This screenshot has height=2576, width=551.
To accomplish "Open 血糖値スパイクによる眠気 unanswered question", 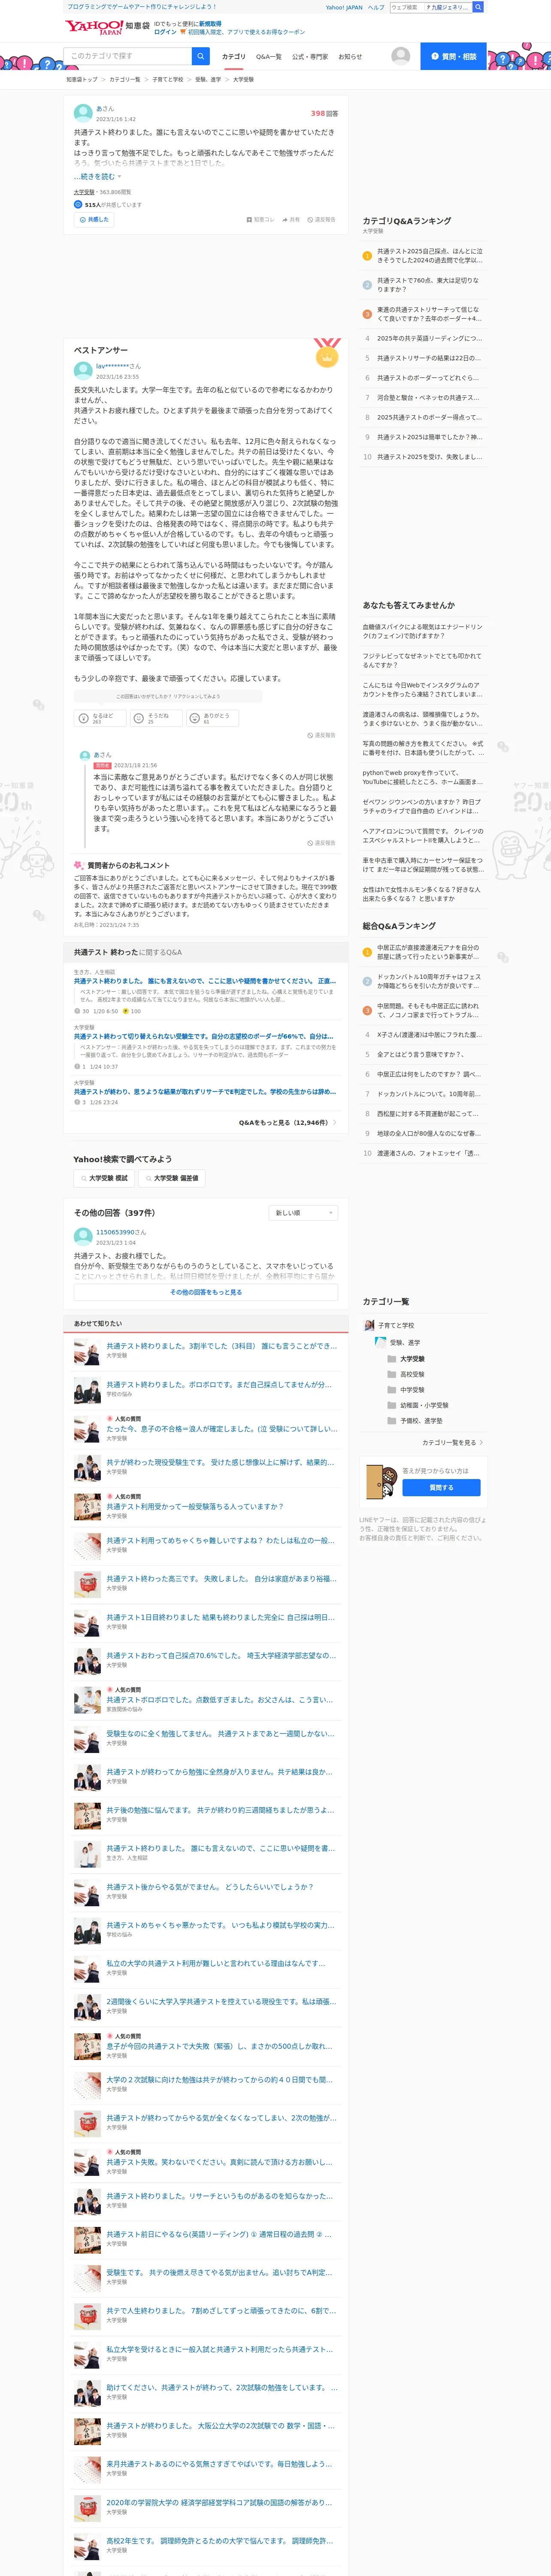I will pyautogui.click(x=423, y=631).
